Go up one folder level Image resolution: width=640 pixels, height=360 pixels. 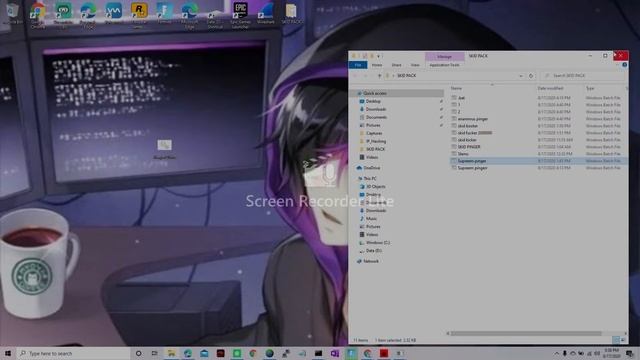coord(379,76)
